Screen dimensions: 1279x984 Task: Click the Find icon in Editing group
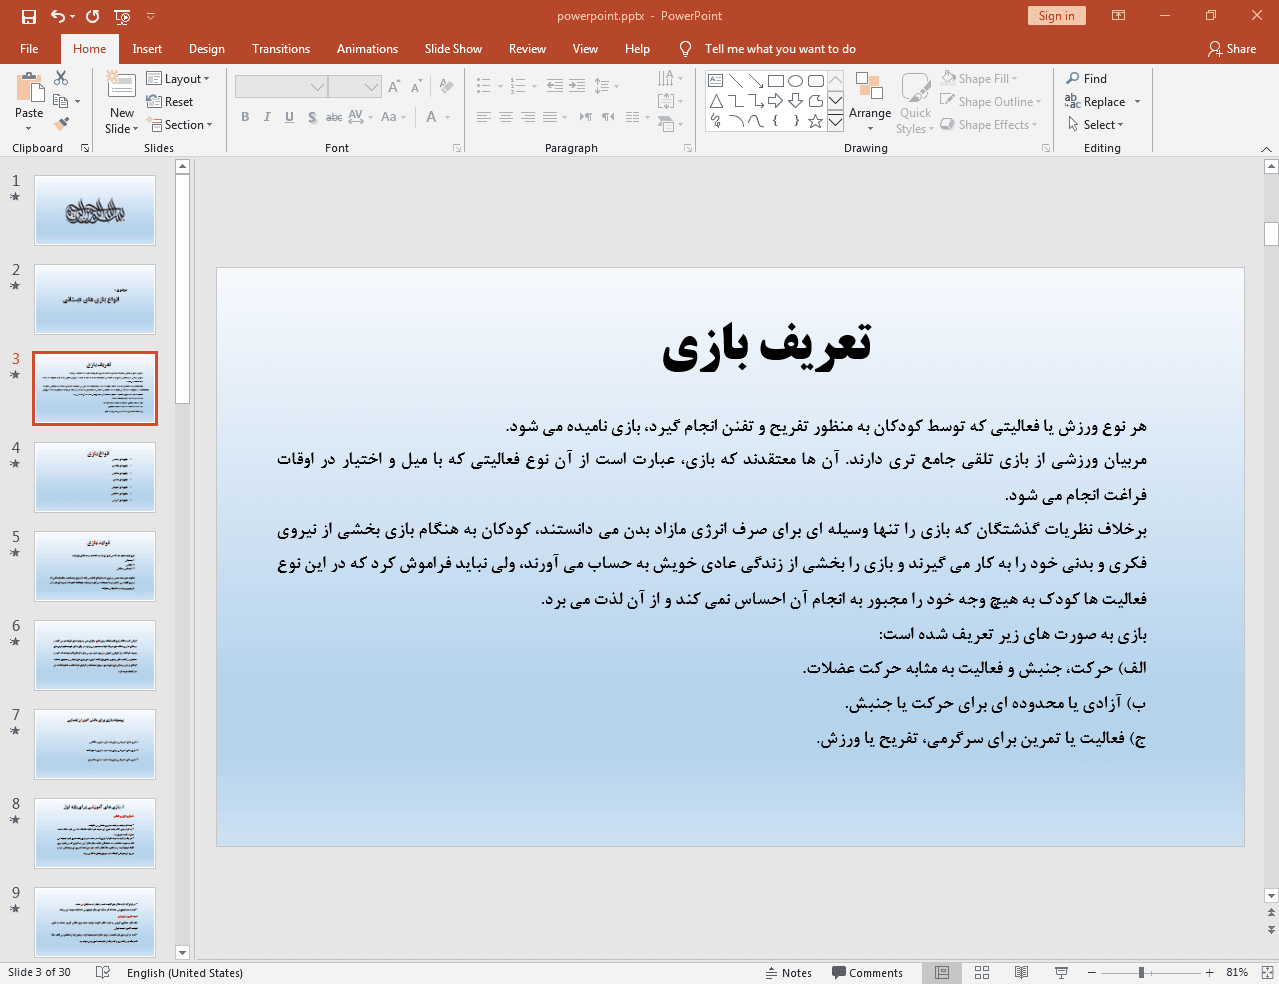(1086, 79)
